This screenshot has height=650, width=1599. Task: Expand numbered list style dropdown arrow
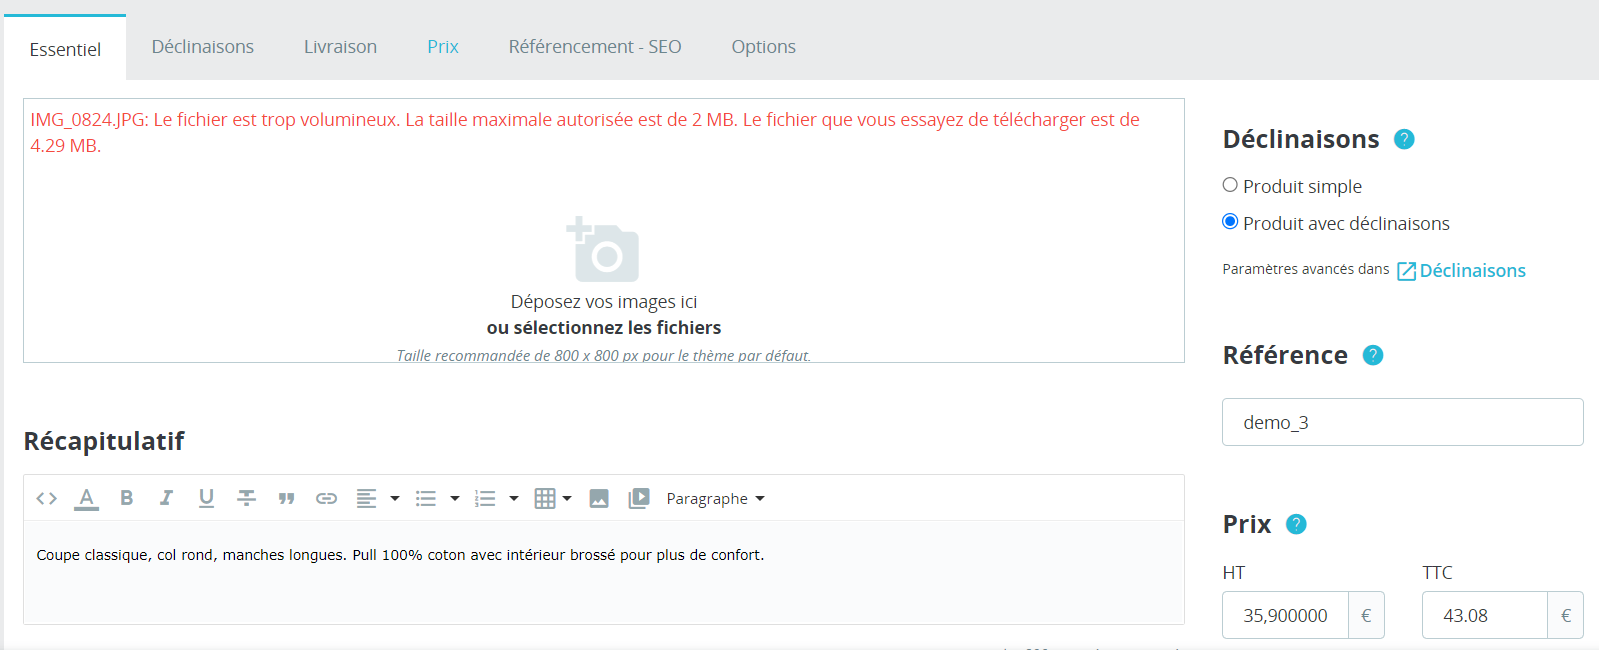point(514,498)
